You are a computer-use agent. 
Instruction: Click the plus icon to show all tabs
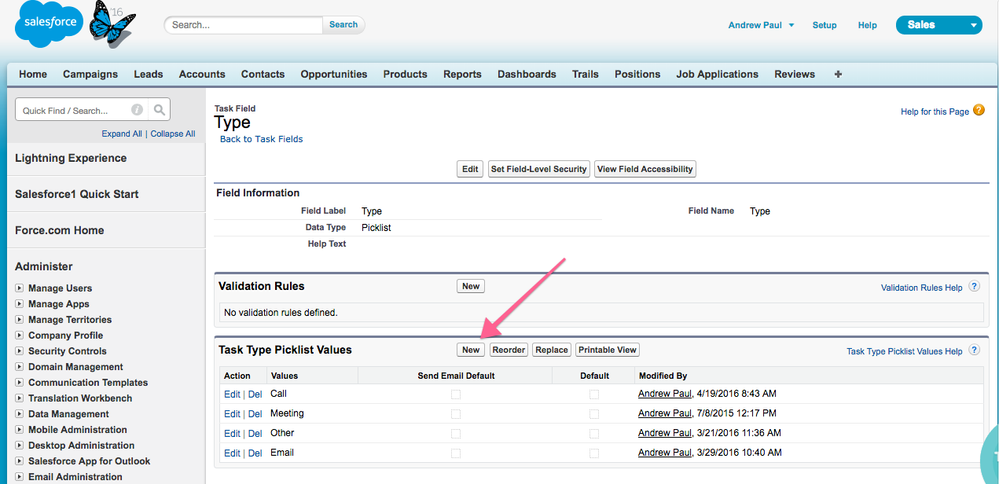coord(838,74)
